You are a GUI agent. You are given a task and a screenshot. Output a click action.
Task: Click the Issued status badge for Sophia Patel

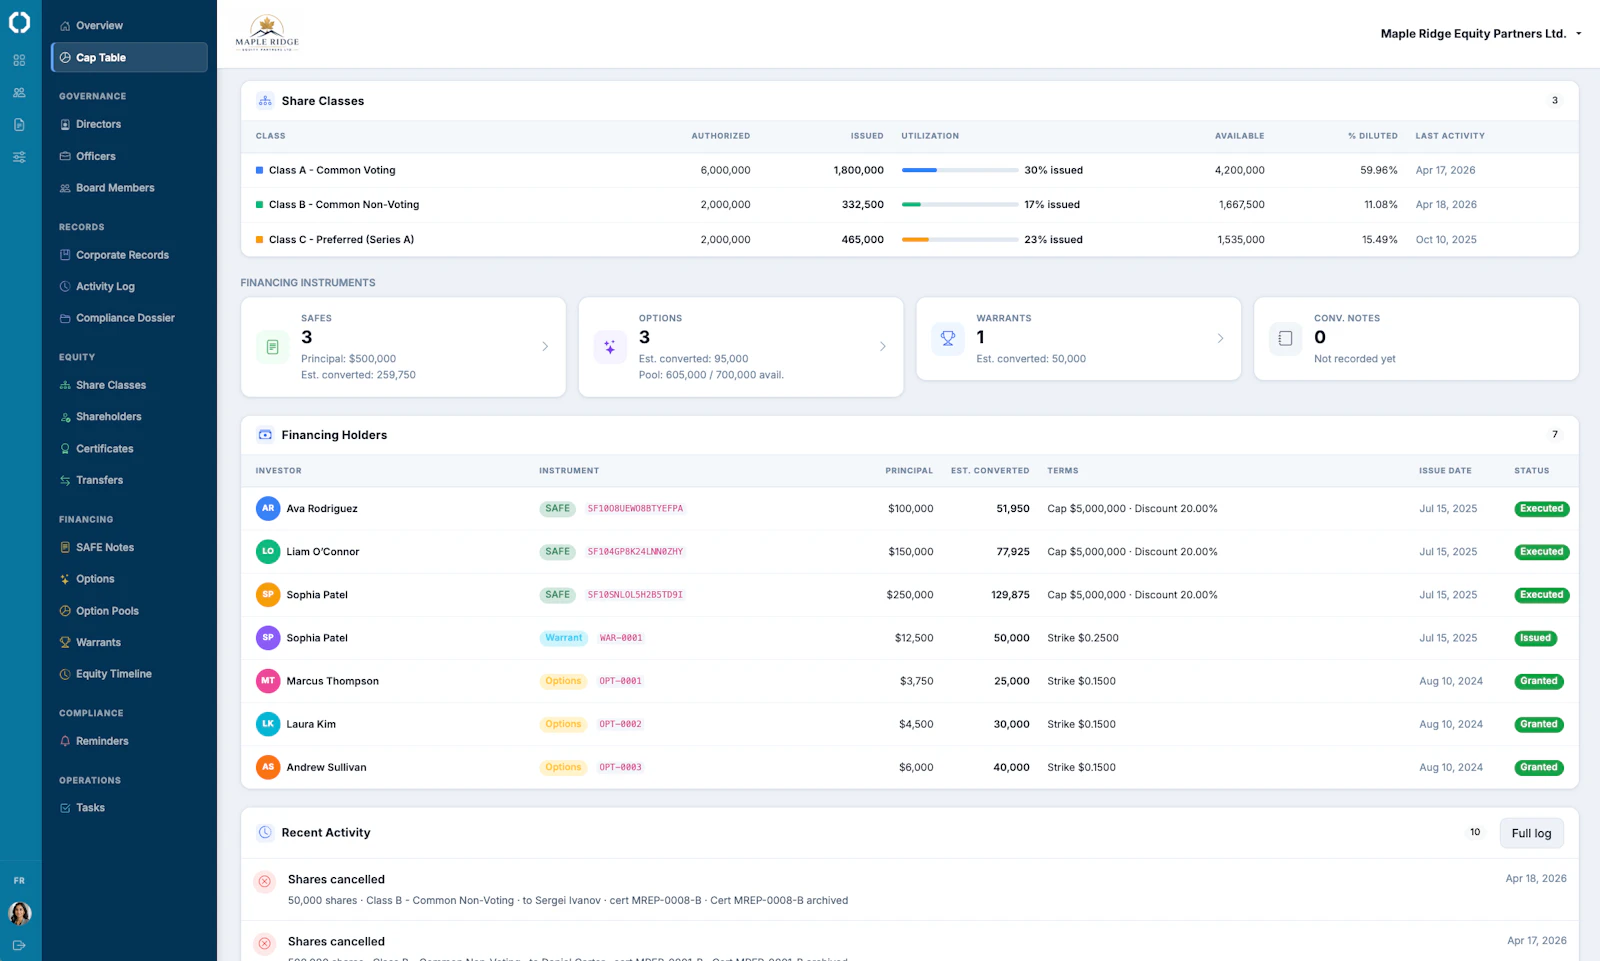point(1535,638)
